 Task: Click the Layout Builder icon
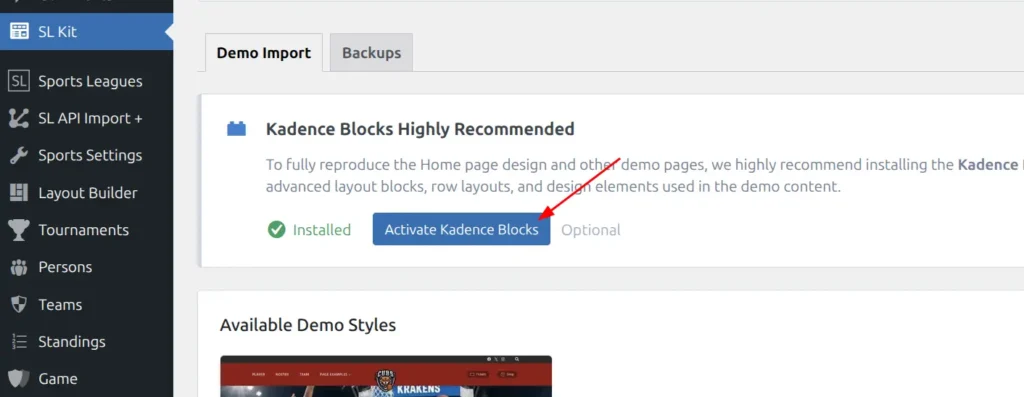(19, 193)
